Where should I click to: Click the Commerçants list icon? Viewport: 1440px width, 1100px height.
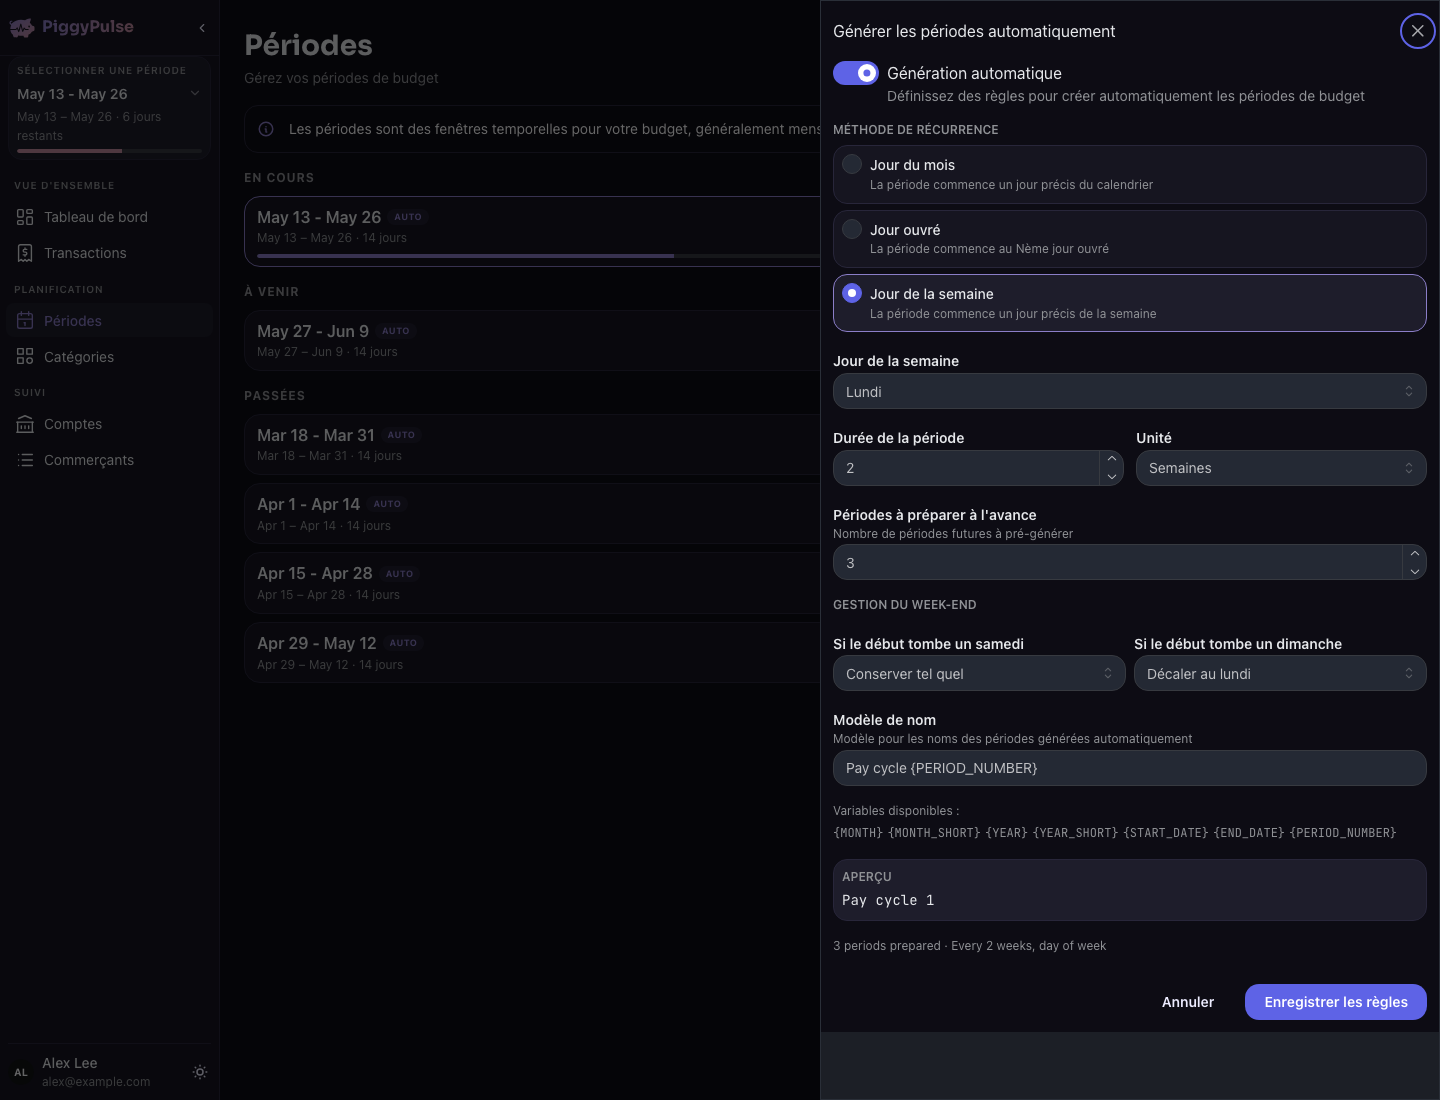[x=25, y=460]
